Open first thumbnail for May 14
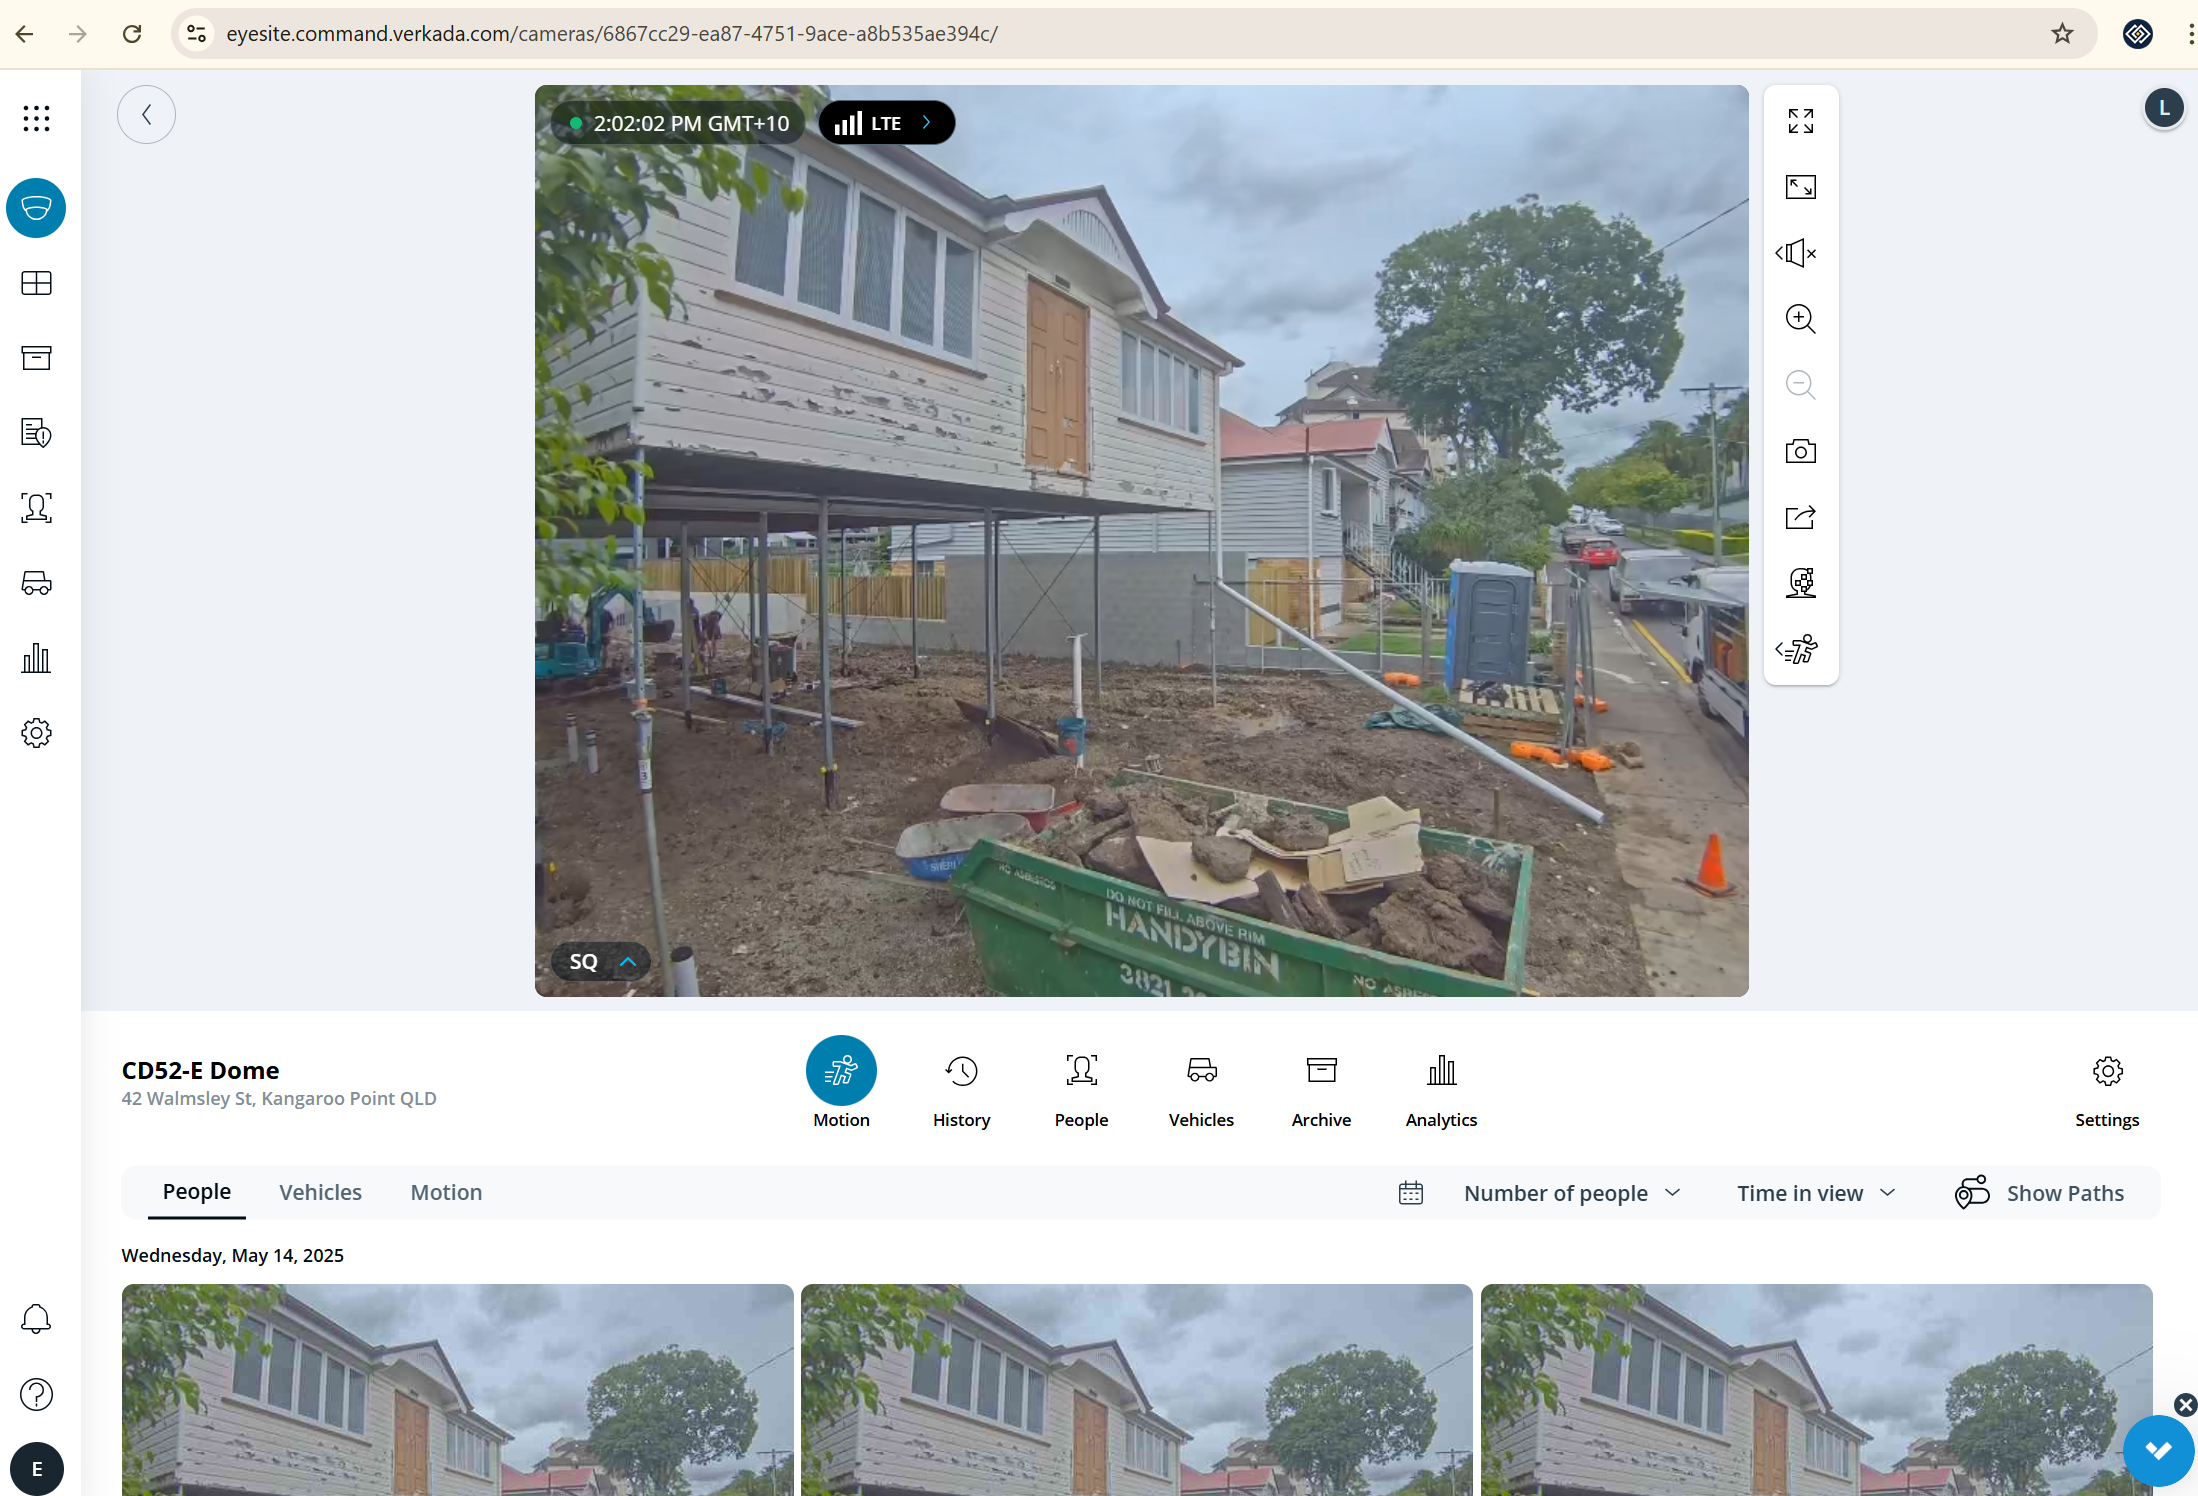This screenshot has height=1496, width=2198. coord(457,1390)
